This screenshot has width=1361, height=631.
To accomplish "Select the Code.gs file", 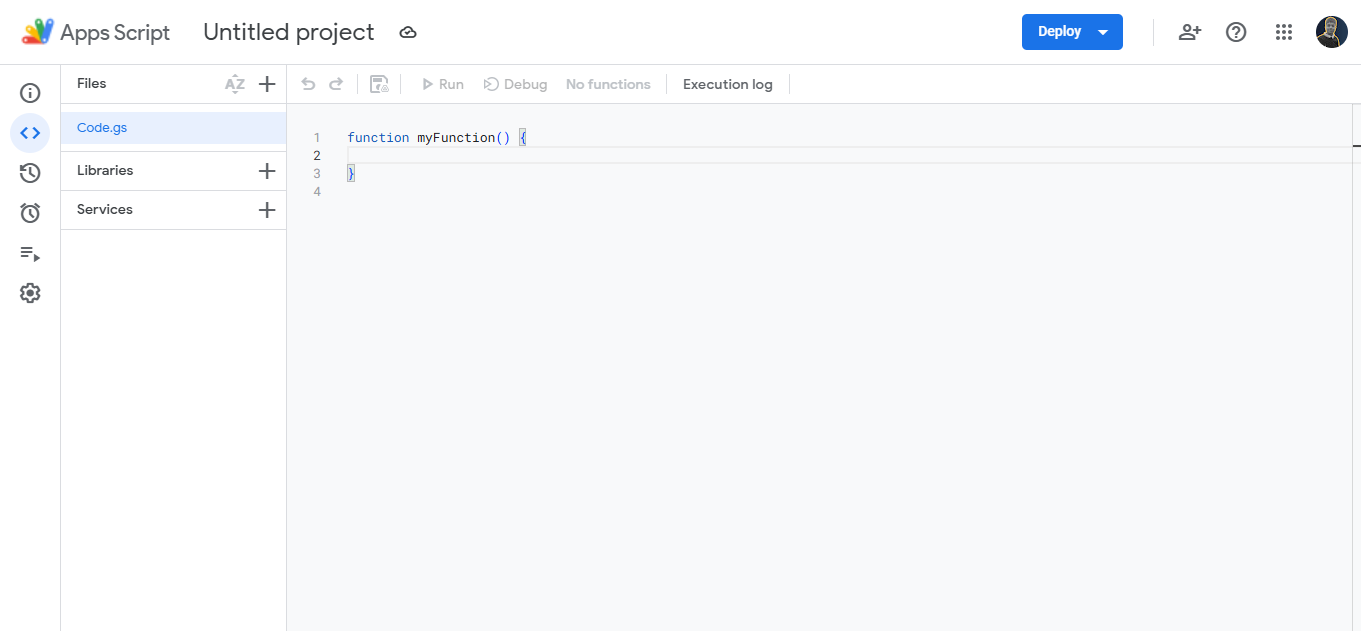I will pyautogui.click(x=173, y=128).
